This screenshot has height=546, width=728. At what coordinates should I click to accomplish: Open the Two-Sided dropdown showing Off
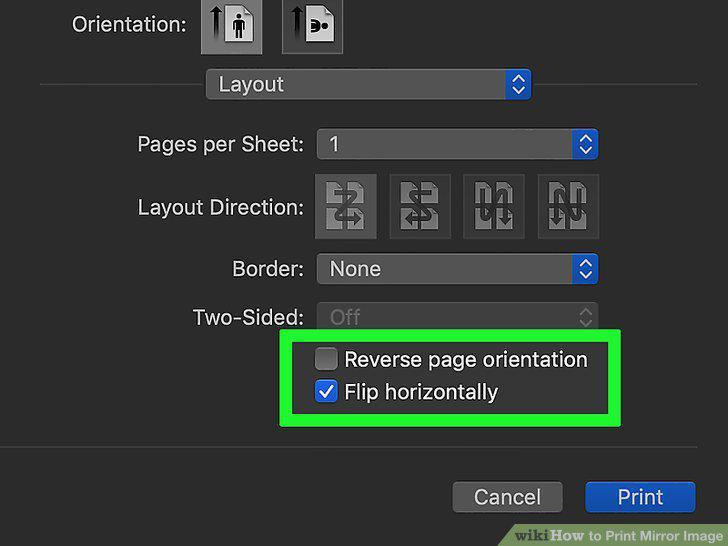pos(457,317)
